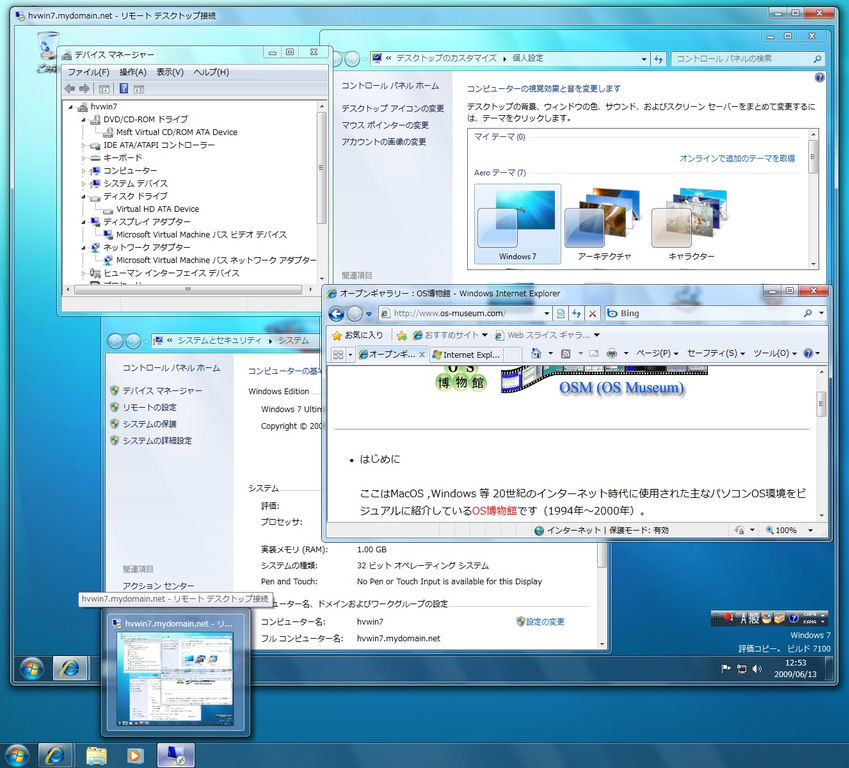Collapse the ディスク ドライブ node
849x768 pixels.
[x=84, y=197]
